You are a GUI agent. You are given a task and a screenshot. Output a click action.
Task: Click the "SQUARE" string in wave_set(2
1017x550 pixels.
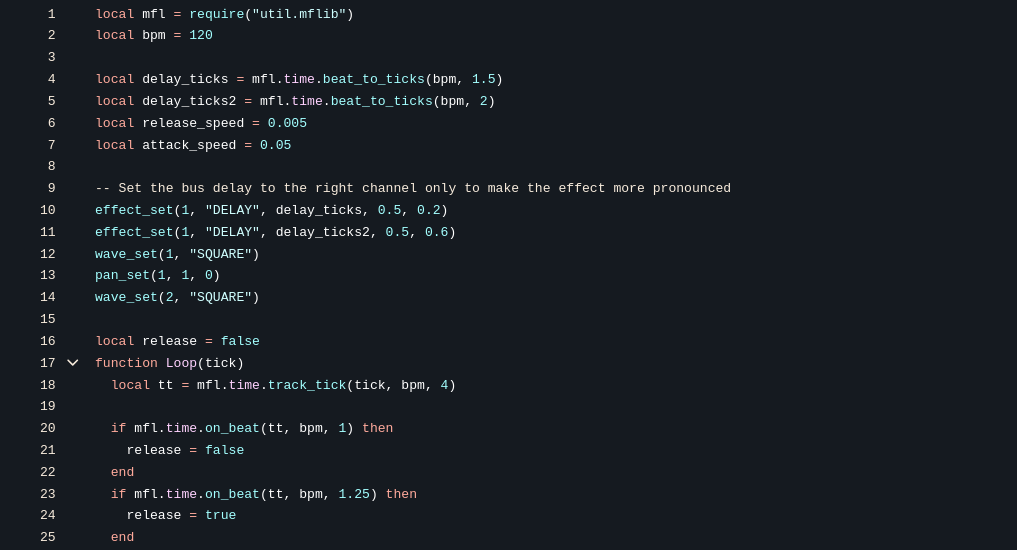(x=220, y=297)
